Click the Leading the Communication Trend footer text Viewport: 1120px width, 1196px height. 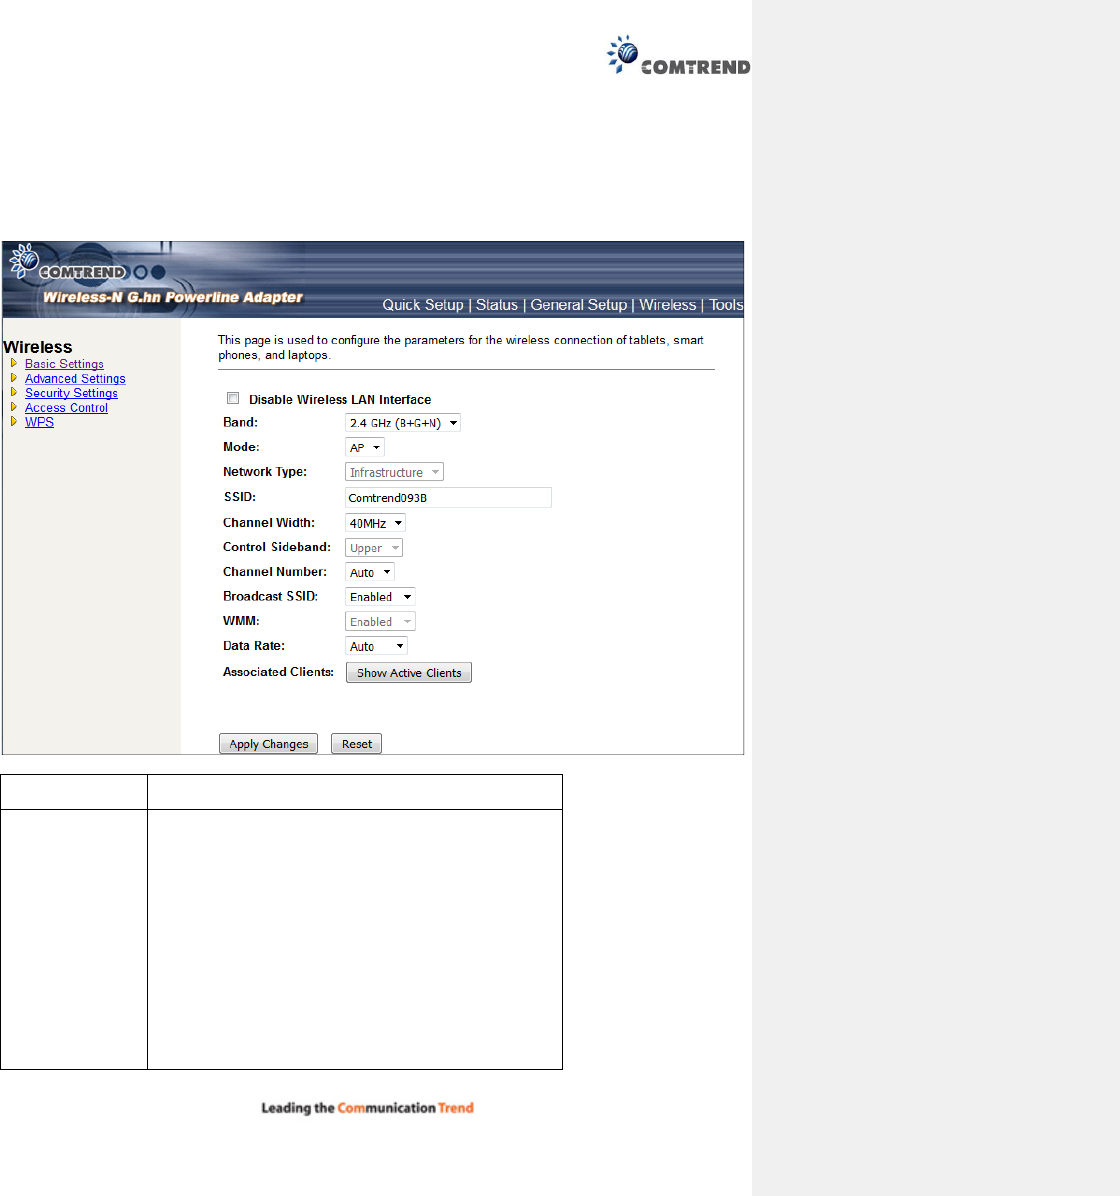(x=368, y=1108)
